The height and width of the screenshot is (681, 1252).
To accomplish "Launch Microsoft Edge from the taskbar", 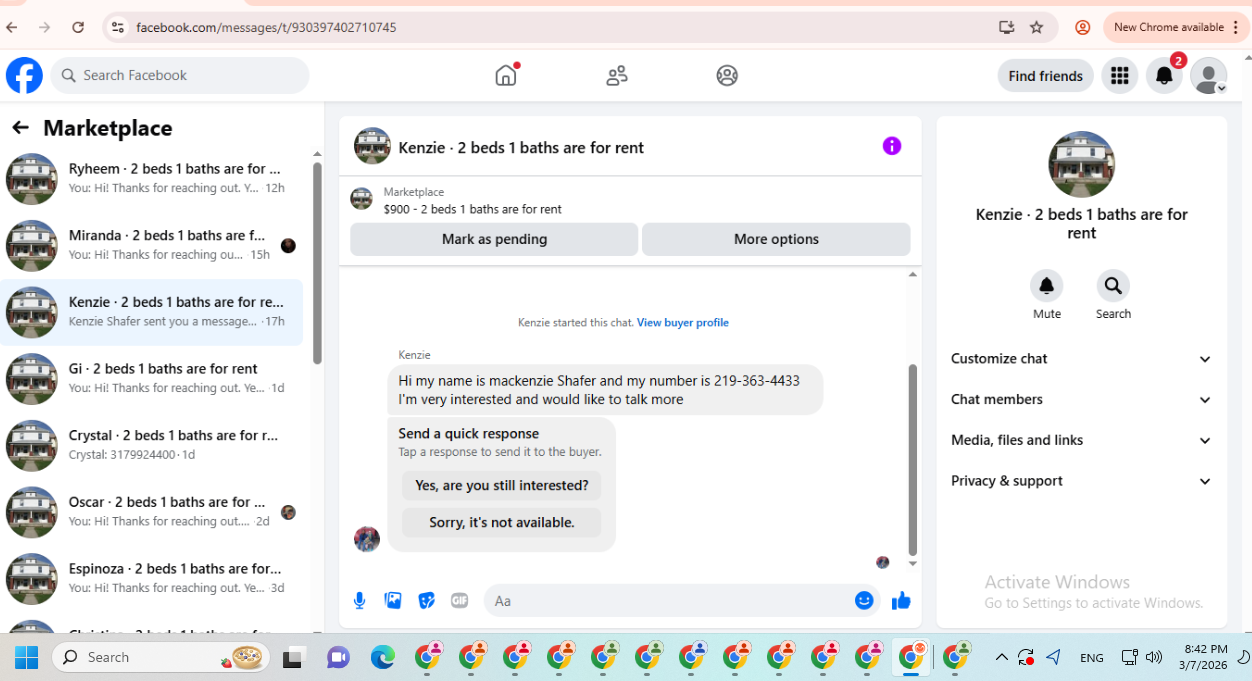I will coord(383,657).
